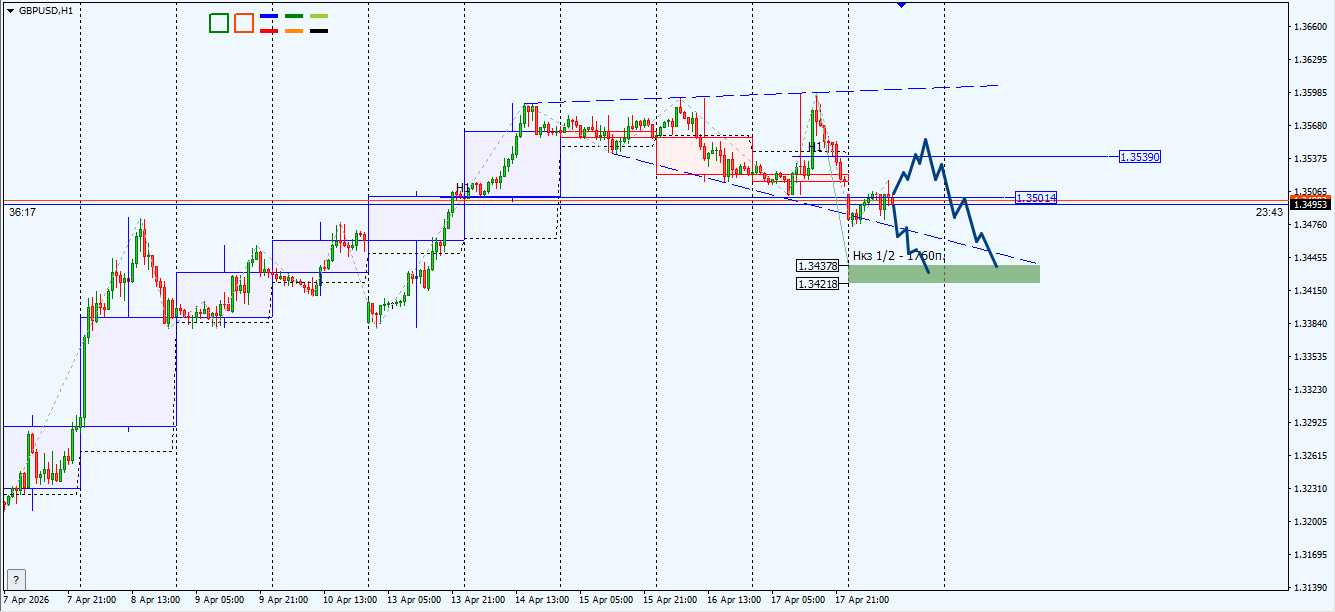This screenshot has width=1335, height=612.
Task: Click the orange-red square indicator button
Action: click(x=244, y=23)
